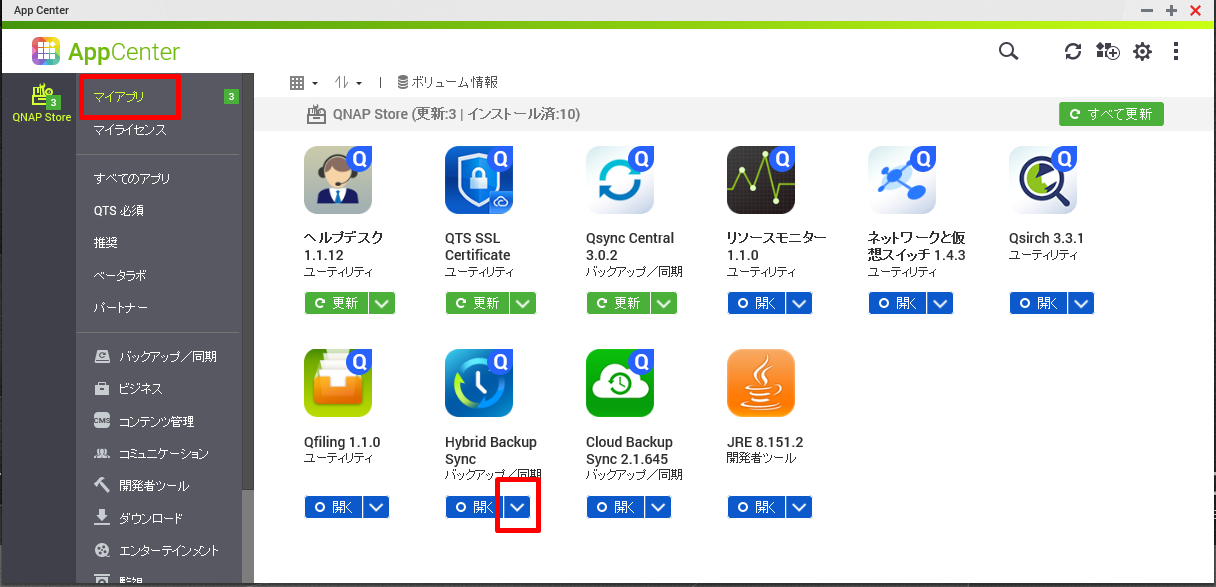Viewport: 1216px width, 587px height.
Task: Click the すべて更新 button
Action: [x=1111, y=114]
